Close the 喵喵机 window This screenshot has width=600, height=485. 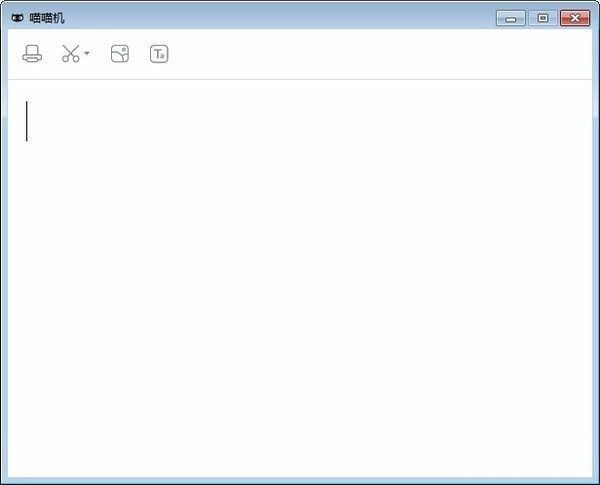coord(575,18)
